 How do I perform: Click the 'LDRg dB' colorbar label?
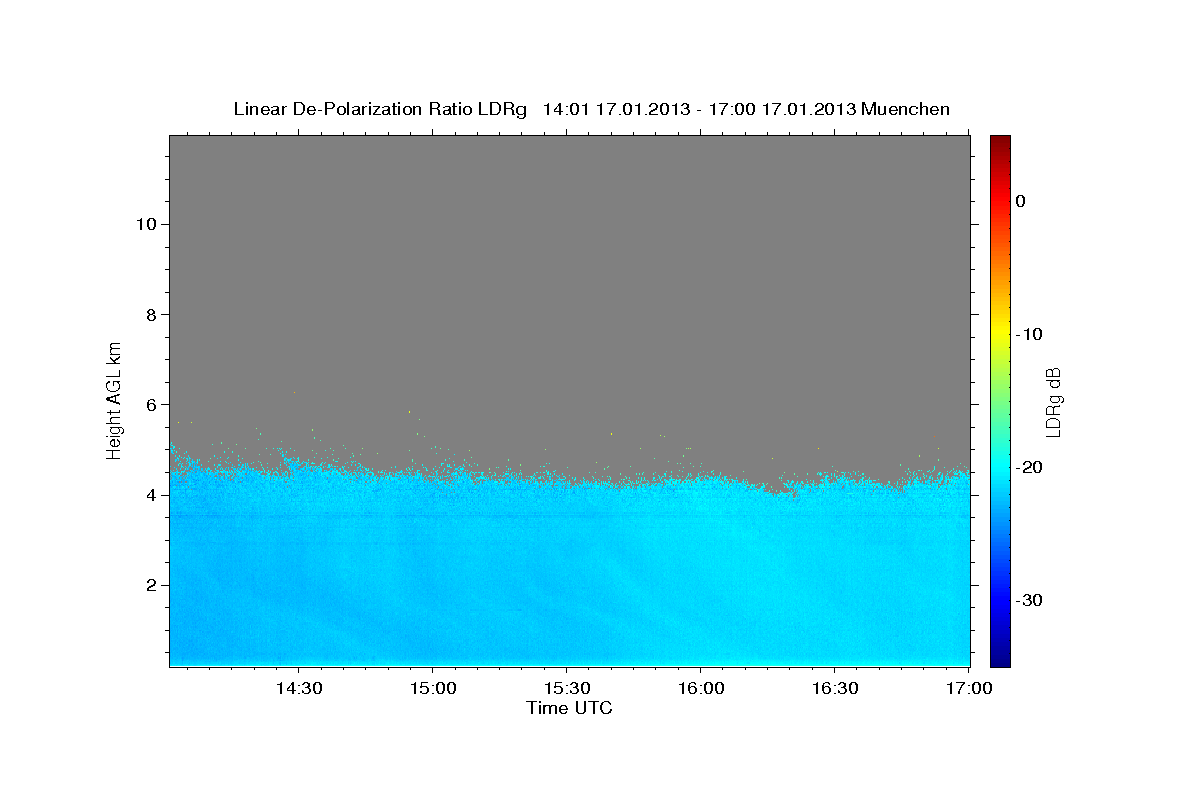[1052, 402]
